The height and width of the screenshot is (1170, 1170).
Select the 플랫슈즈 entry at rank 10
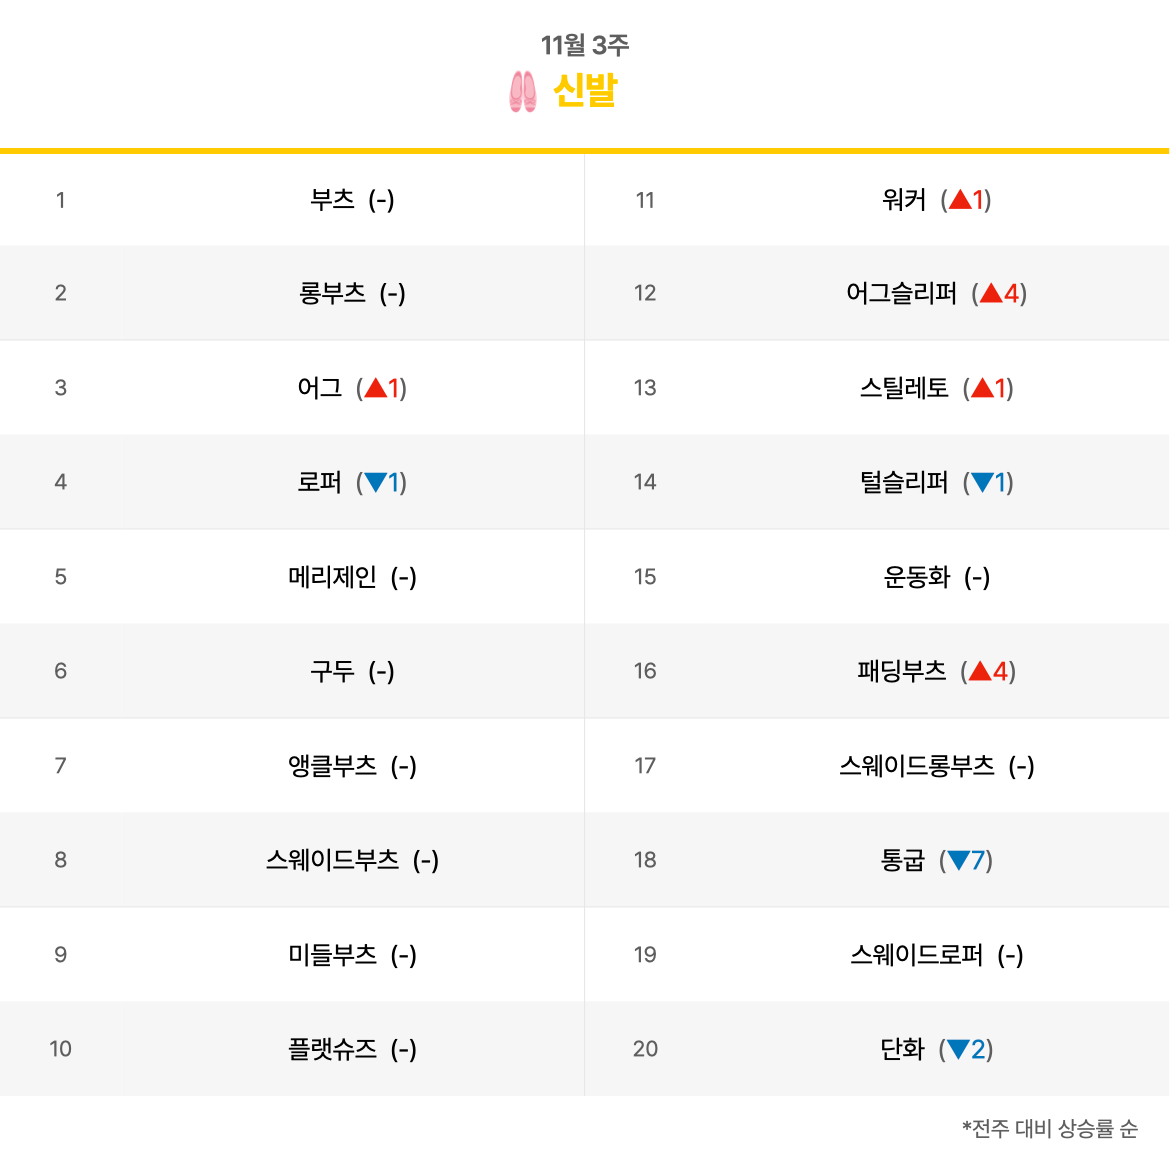coord(333,1050)
